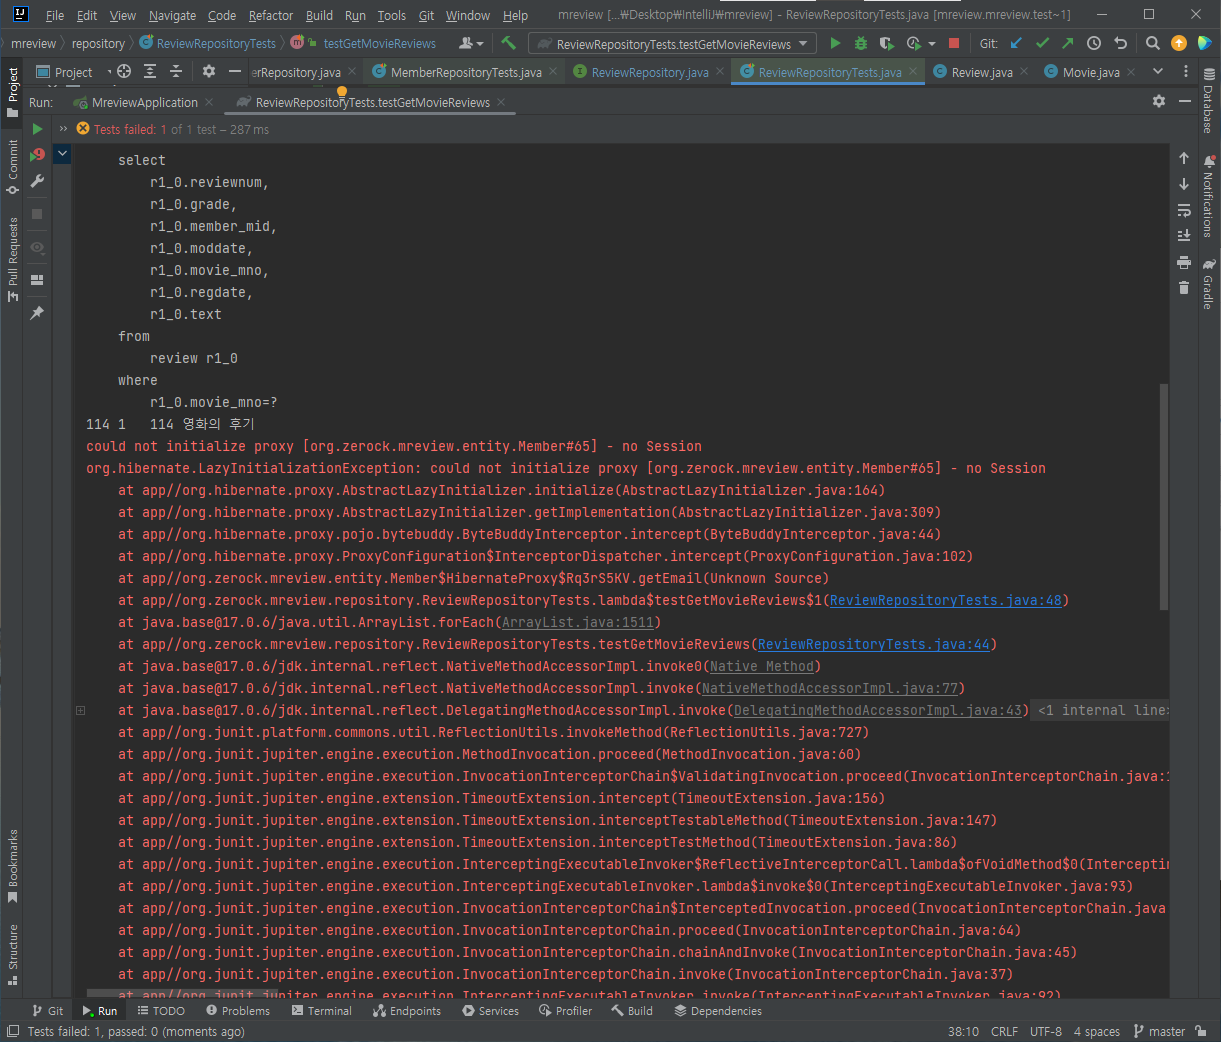Image resolution: width=1221 pixels, height=1042 pixels.
Task: Toggle soft-wrap in console
Action: coord(1184,210)
